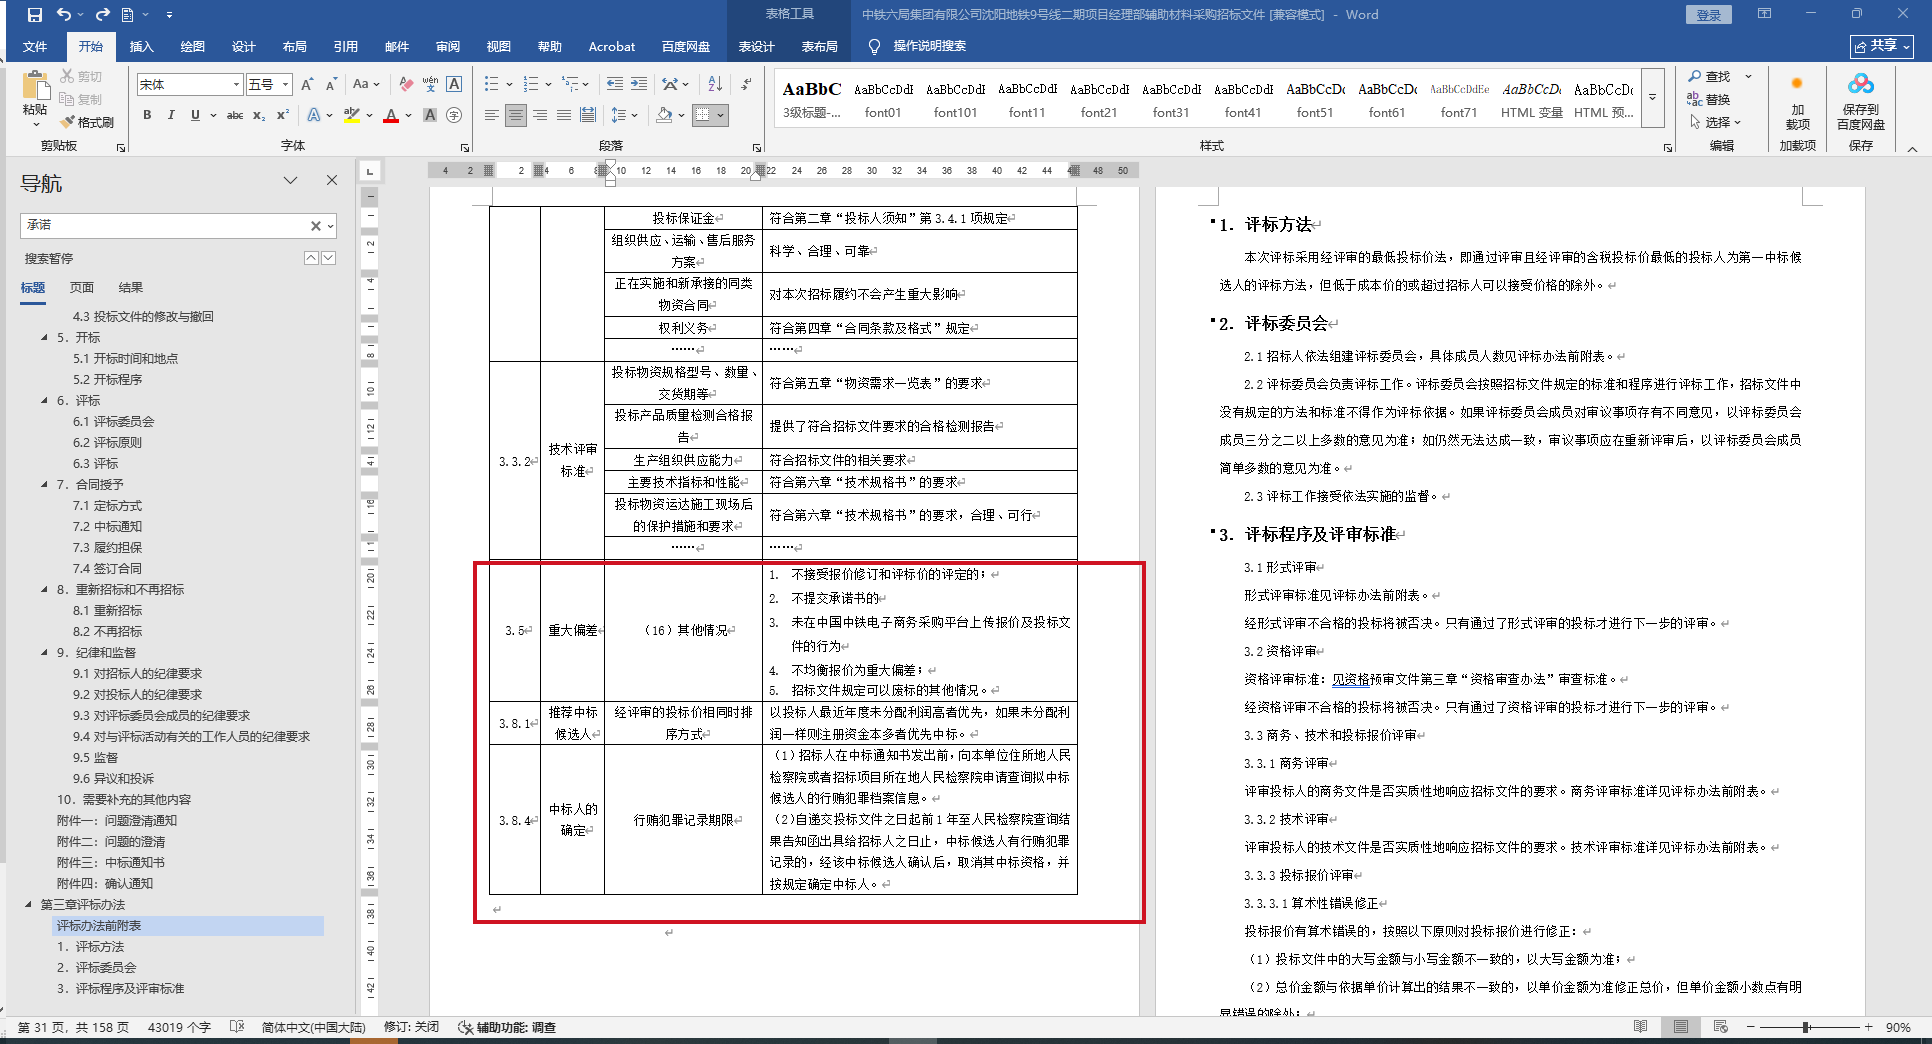Open the change case Aa dropdown
Screen dimensions: 1932x1044
[366, 84]
